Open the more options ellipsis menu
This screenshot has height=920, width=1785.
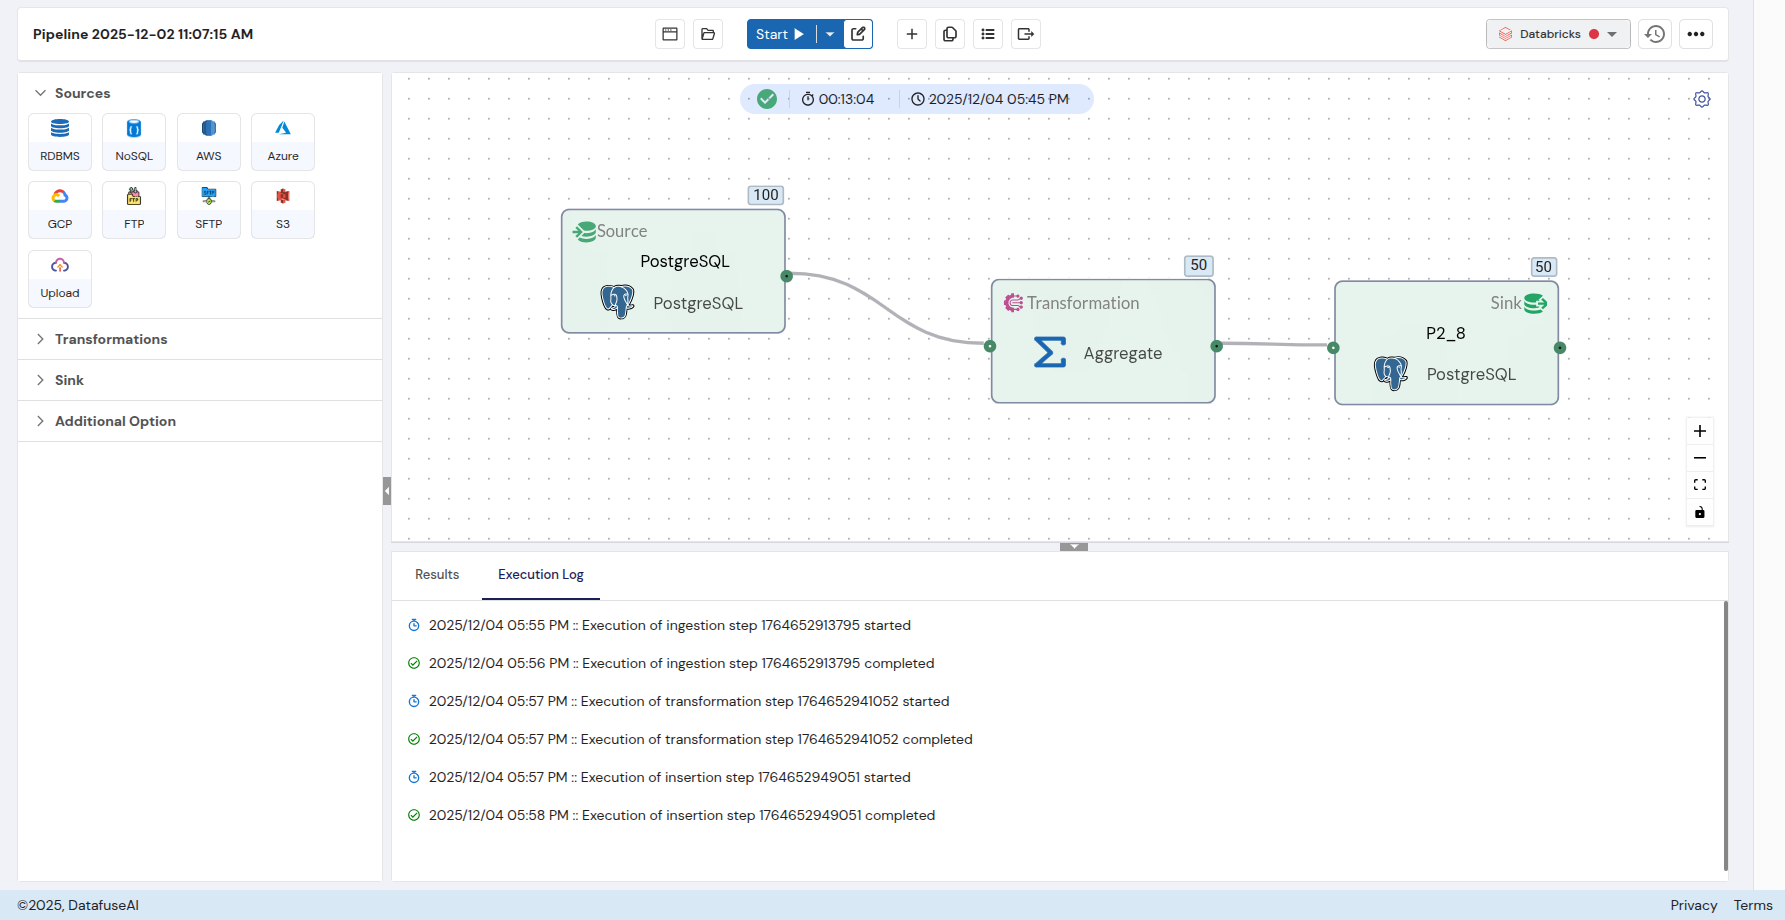(1696, 33)
